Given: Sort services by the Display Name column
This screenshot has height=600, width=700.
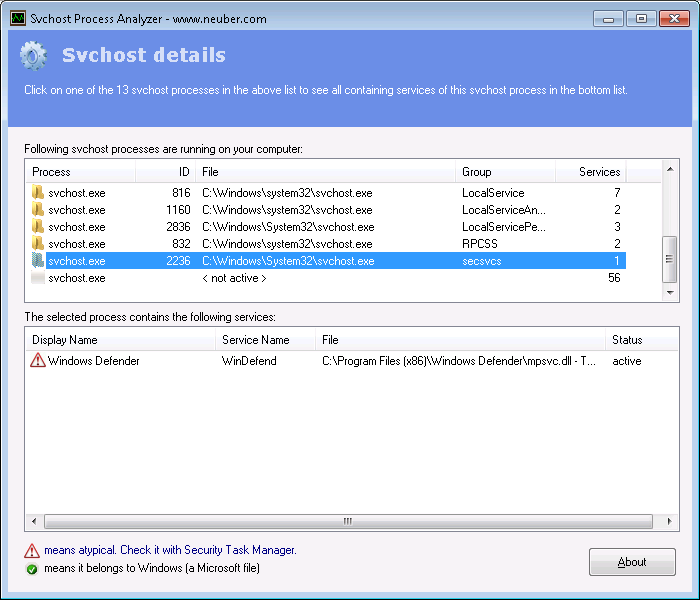Looking at the screenshot, I should click(x=120, y=340).
